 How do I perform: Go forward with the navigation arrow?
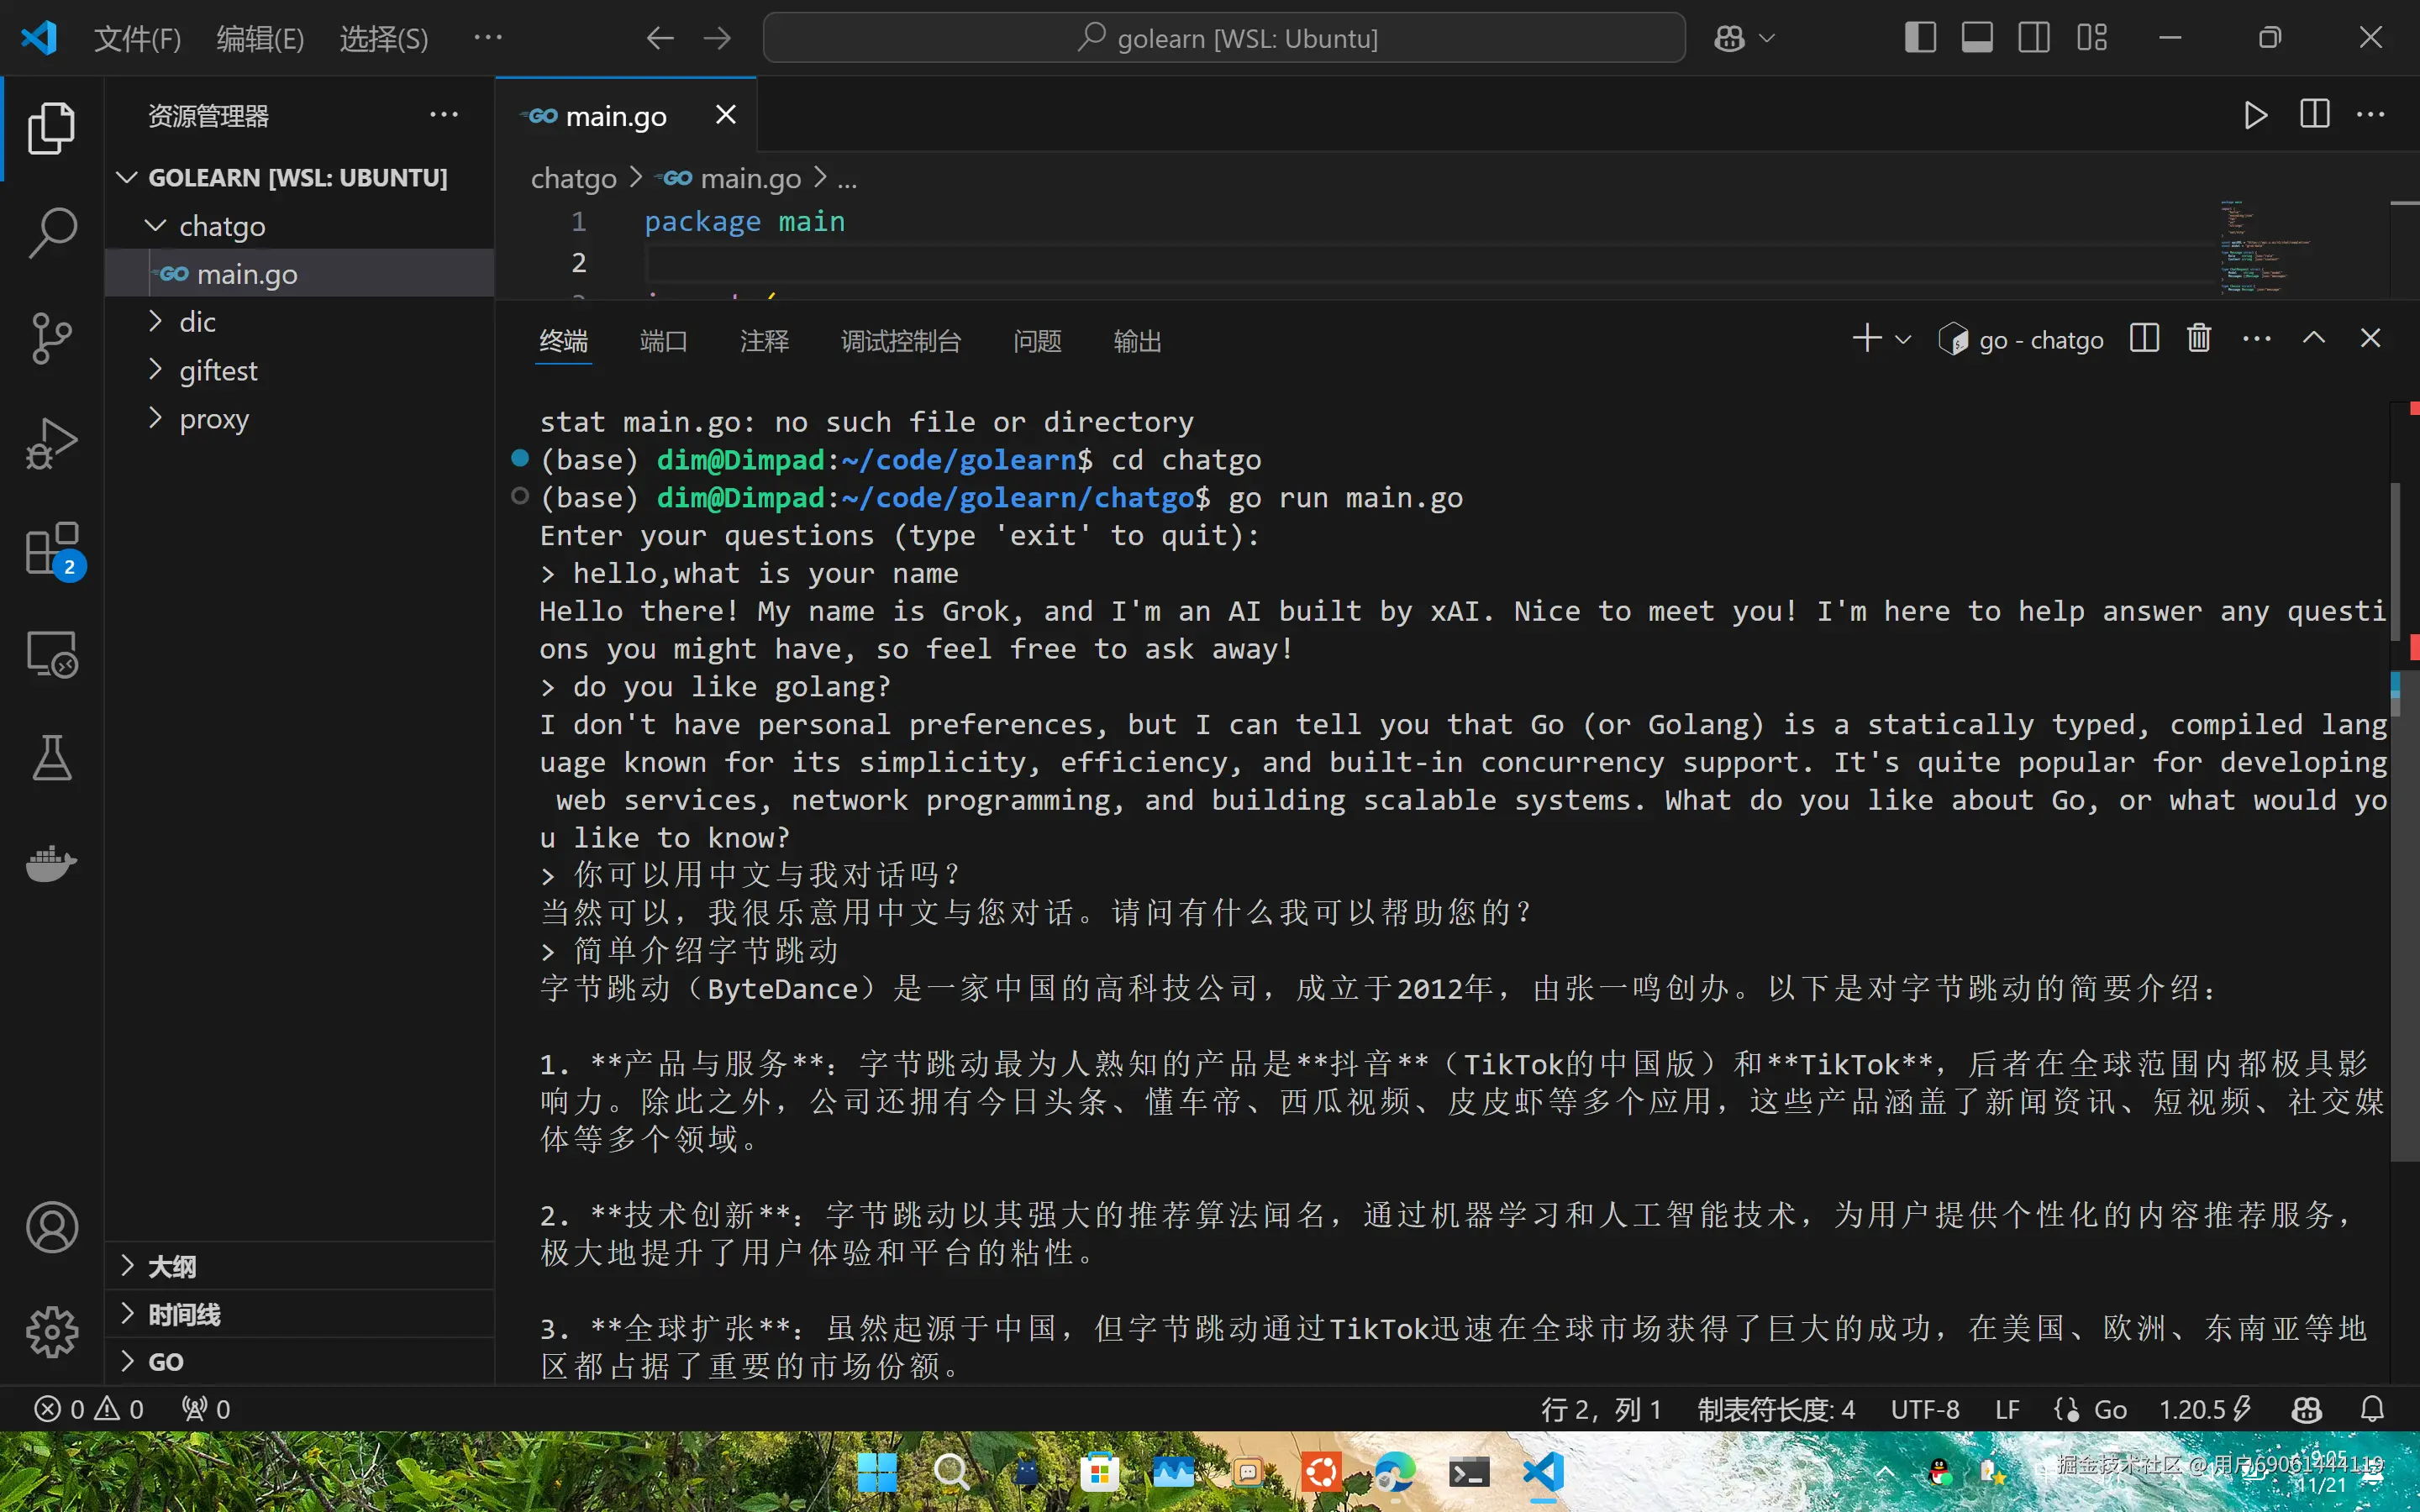pos(717,38)
